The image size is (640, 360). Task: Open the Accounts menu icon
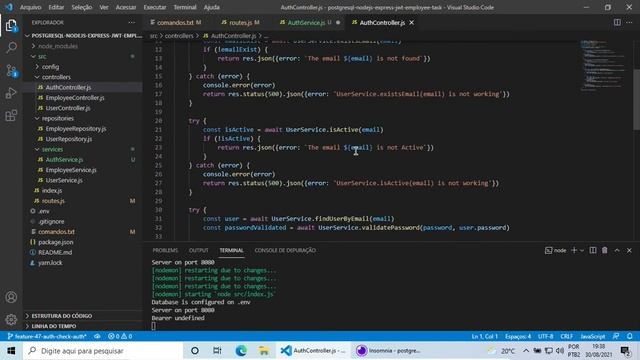pos(11,297)
